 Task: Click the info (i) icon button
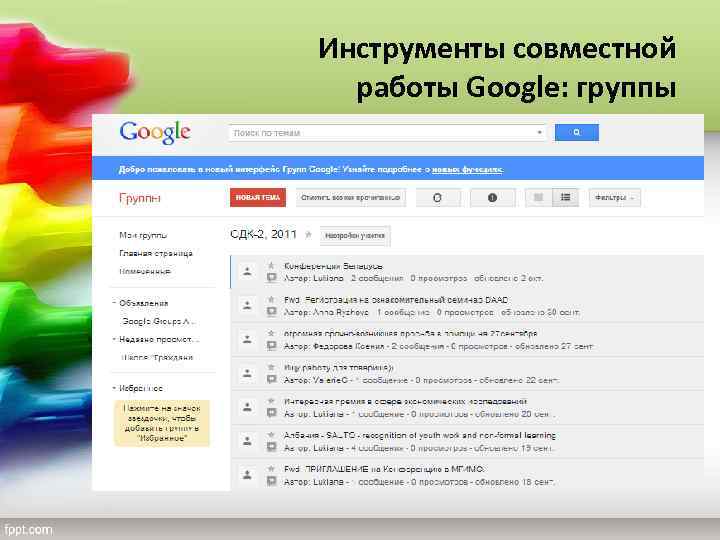tap(492, 197)
